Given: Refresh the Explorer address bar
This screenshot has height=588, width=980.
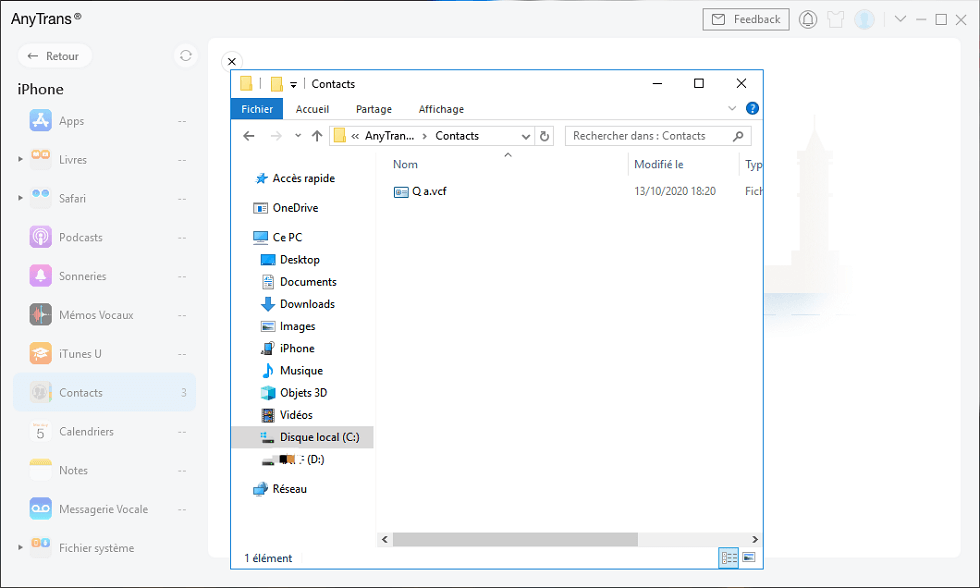Looking at the screenshot, I should (544, 136).
